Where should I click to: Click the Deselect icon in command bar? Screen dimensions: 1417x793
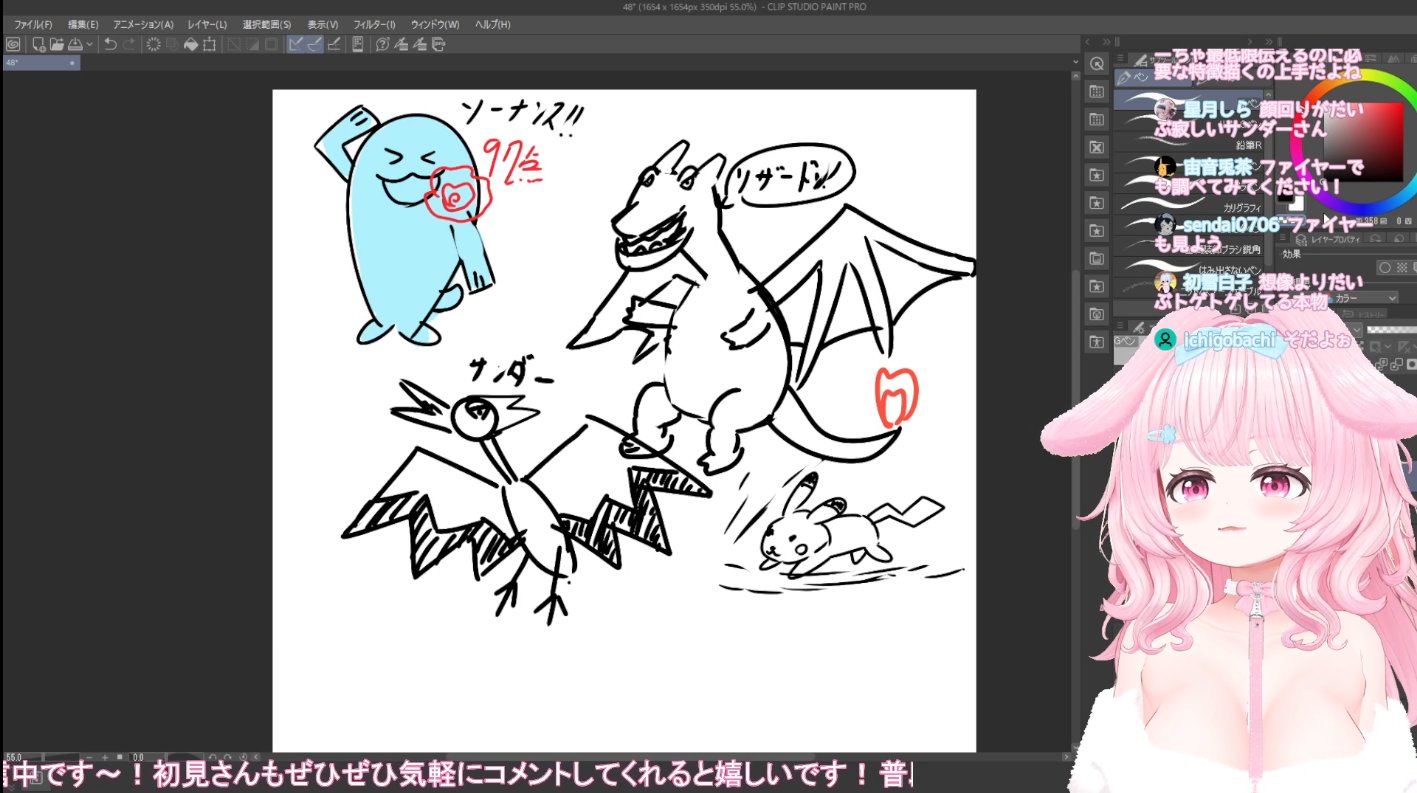point(233,44)
